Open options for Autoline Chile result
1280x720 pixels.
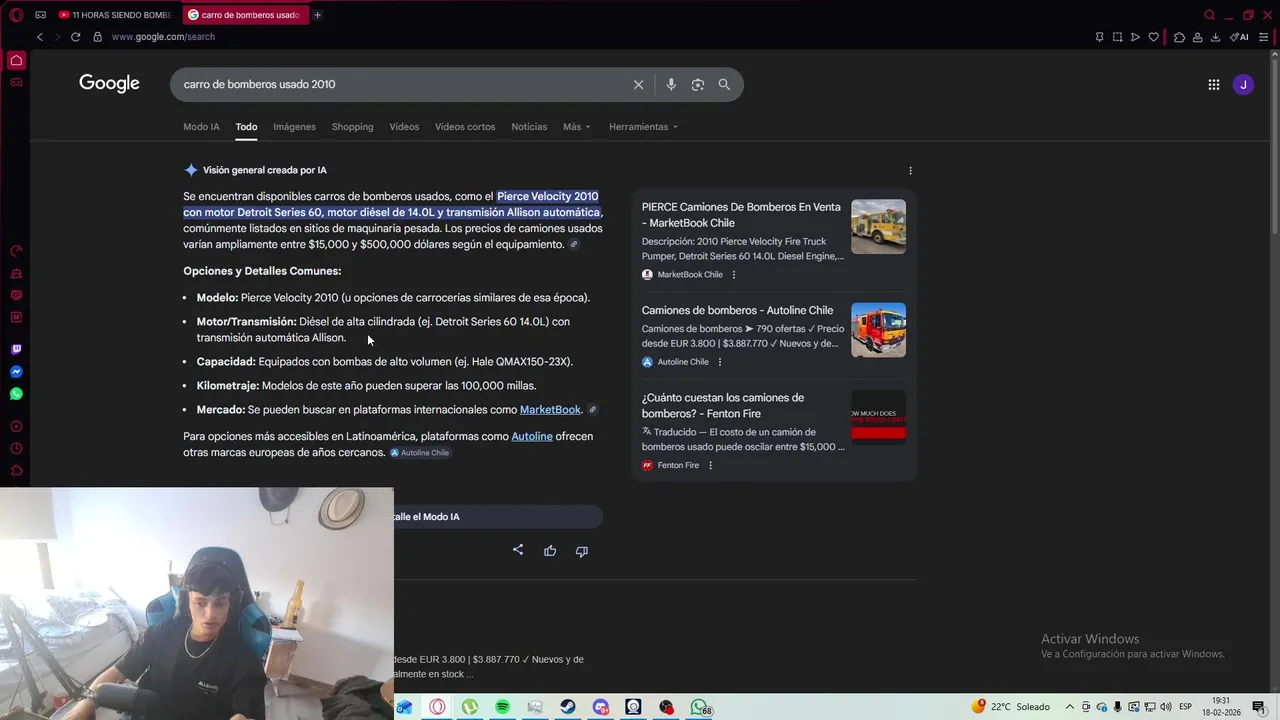[720, 362]
